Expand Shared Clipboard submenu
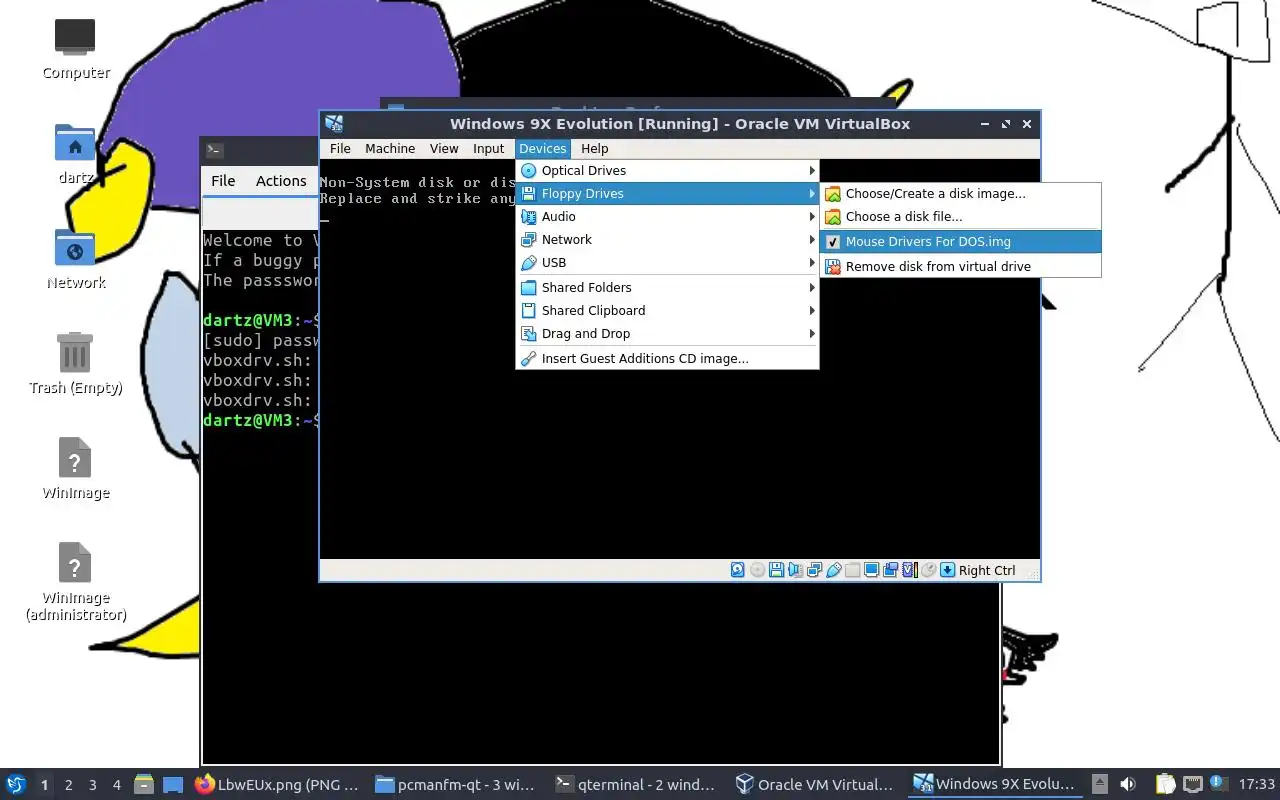 [x=667, y=310]
